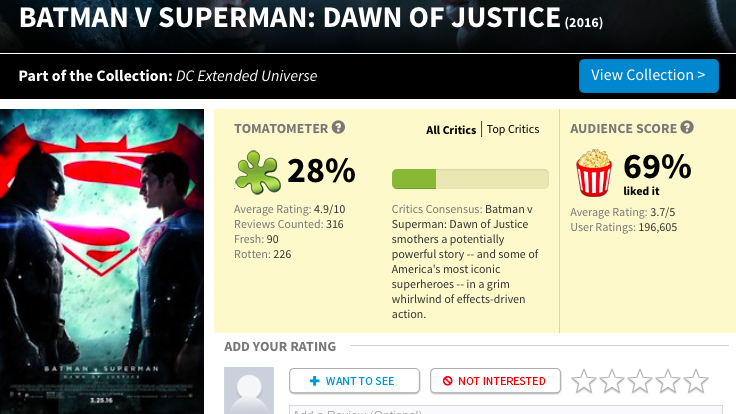The width and height of the screenshot is (736, 414).
Task: Click the Tomatometer help question mark icon
Action: click(339, 128)
